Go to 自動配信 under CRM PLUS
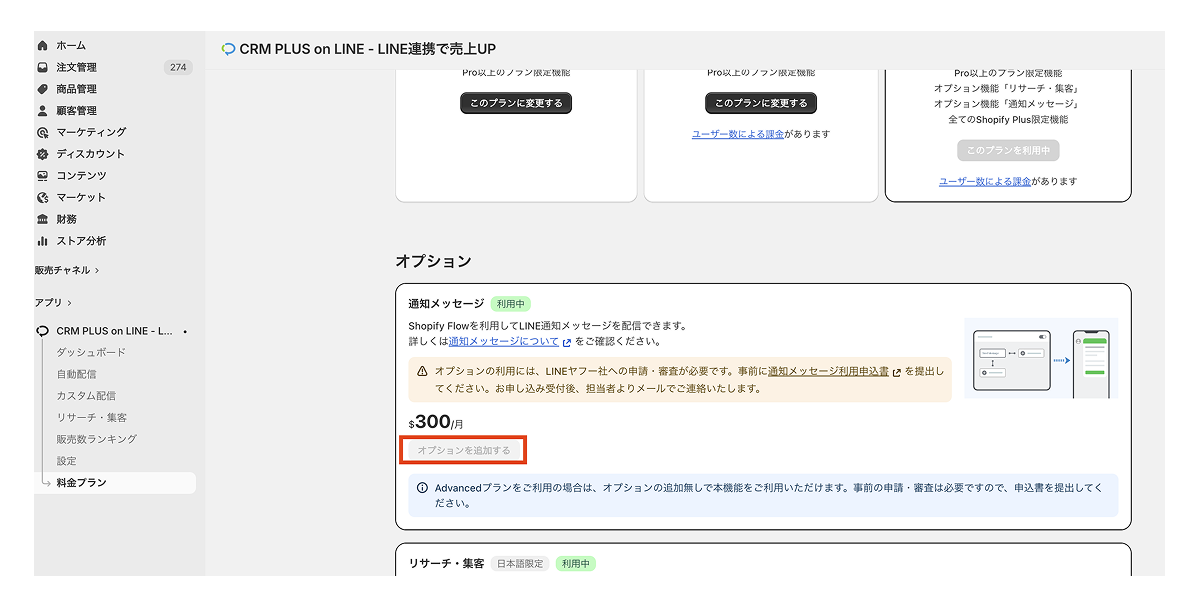This screenshot has height=603, width=1200. pyautogui.click(x=76, y=374)
